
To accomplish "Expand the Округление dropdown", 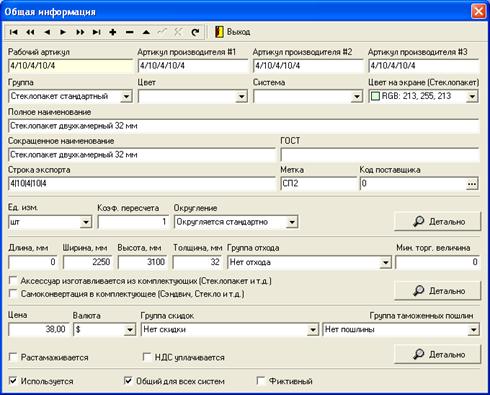I will coord(292,222).
